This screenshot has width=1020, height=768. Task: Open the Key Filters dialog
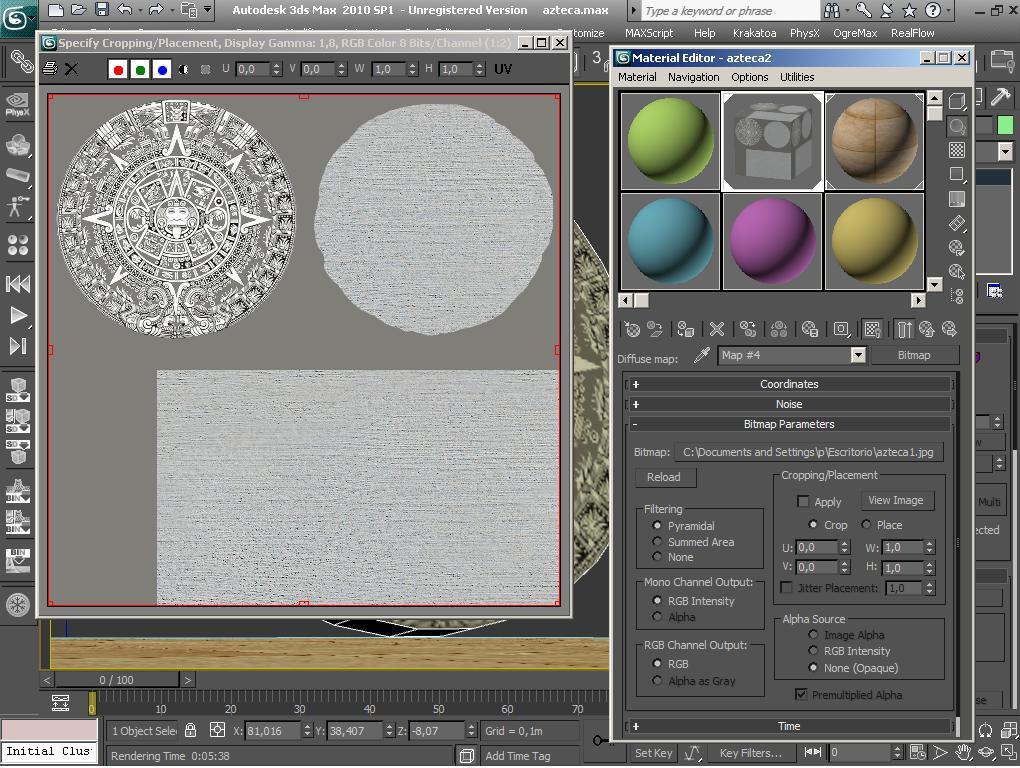click(x=750, y=753)
